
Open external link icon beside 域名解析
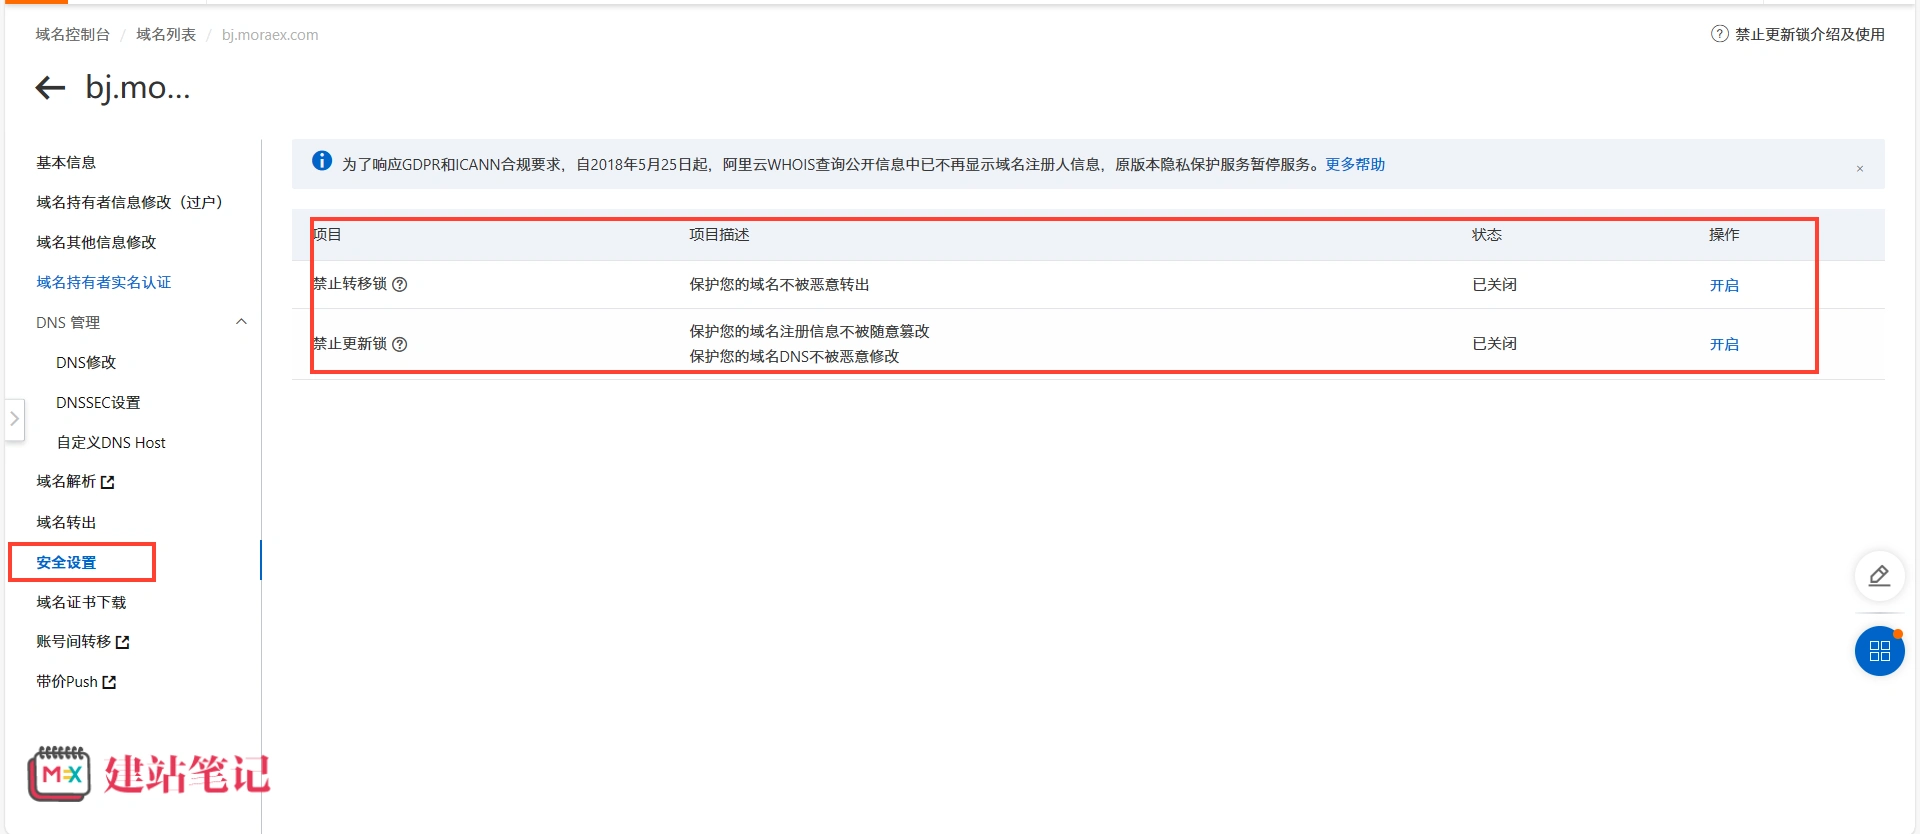108,482
